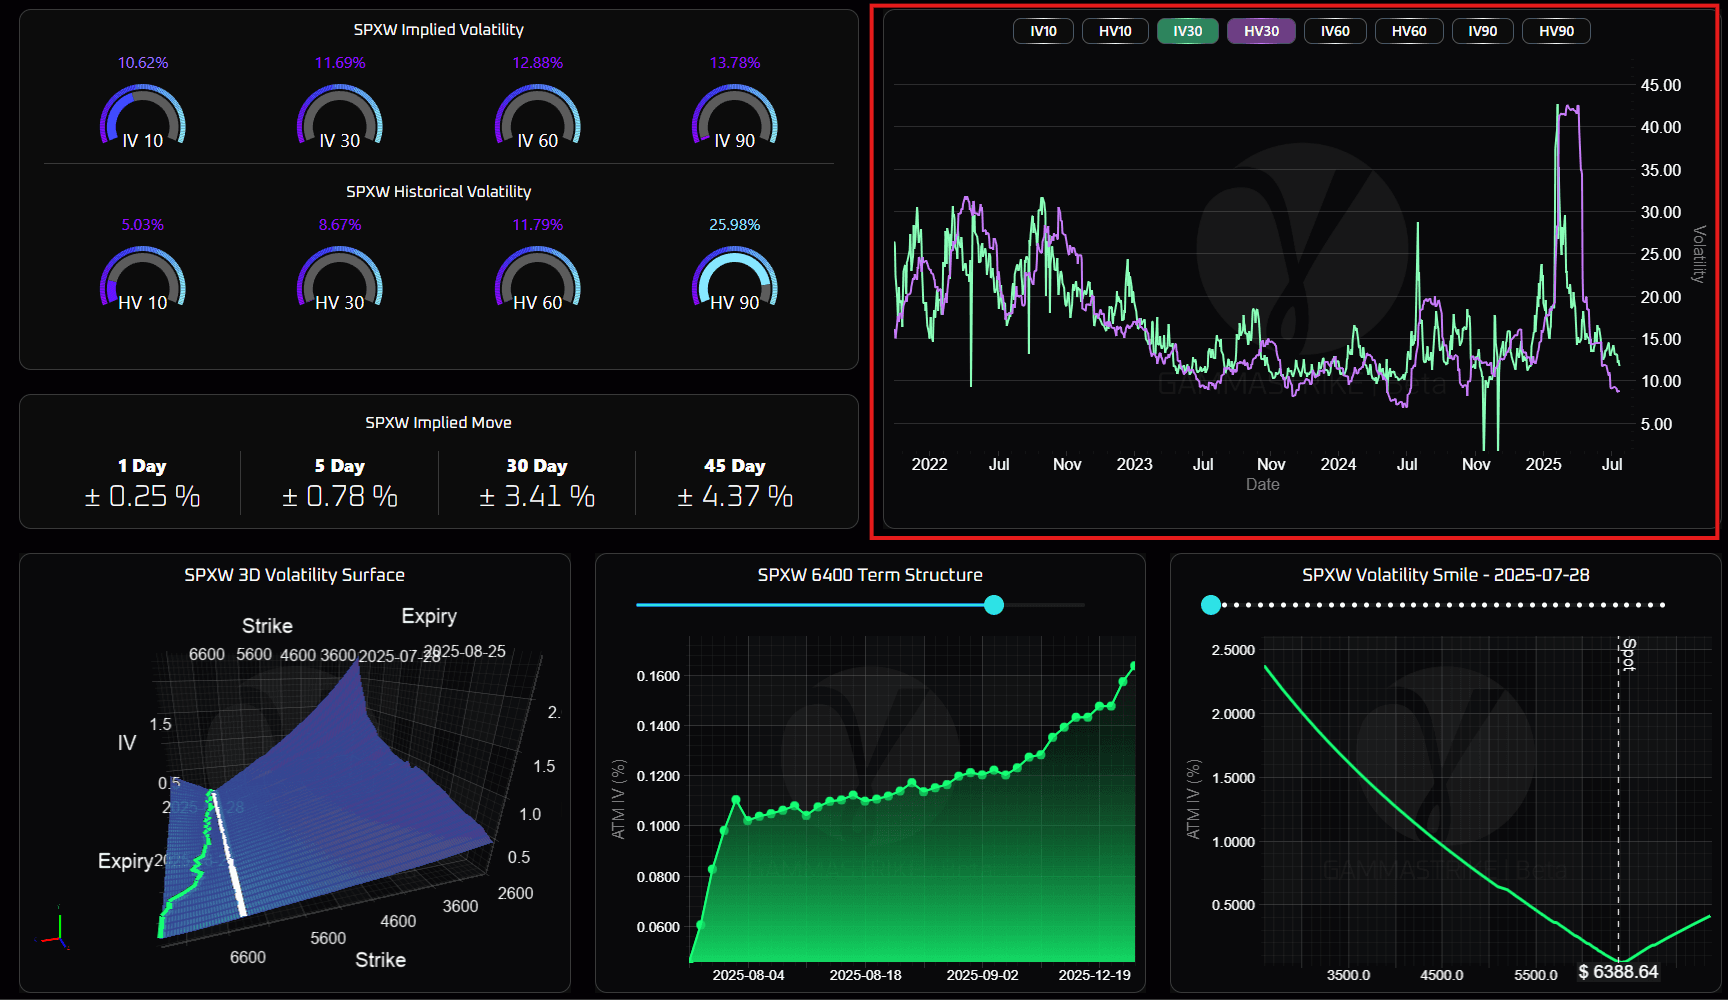
Task: Toggle the IV10 series button
Action: click(x=1043, y=31)
